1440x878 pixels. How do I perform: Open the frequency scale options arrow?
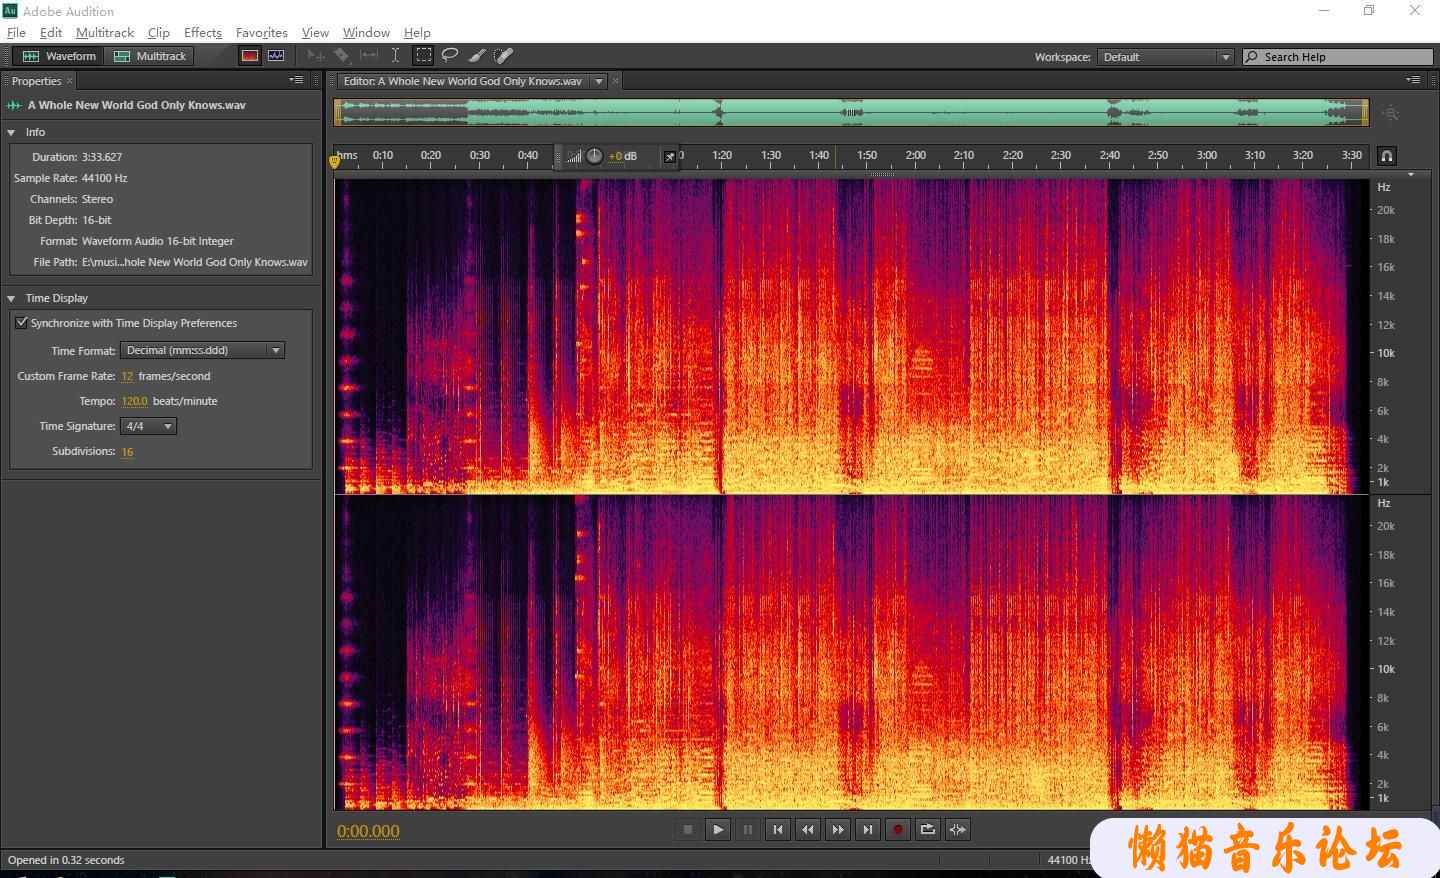[1411, 175]
